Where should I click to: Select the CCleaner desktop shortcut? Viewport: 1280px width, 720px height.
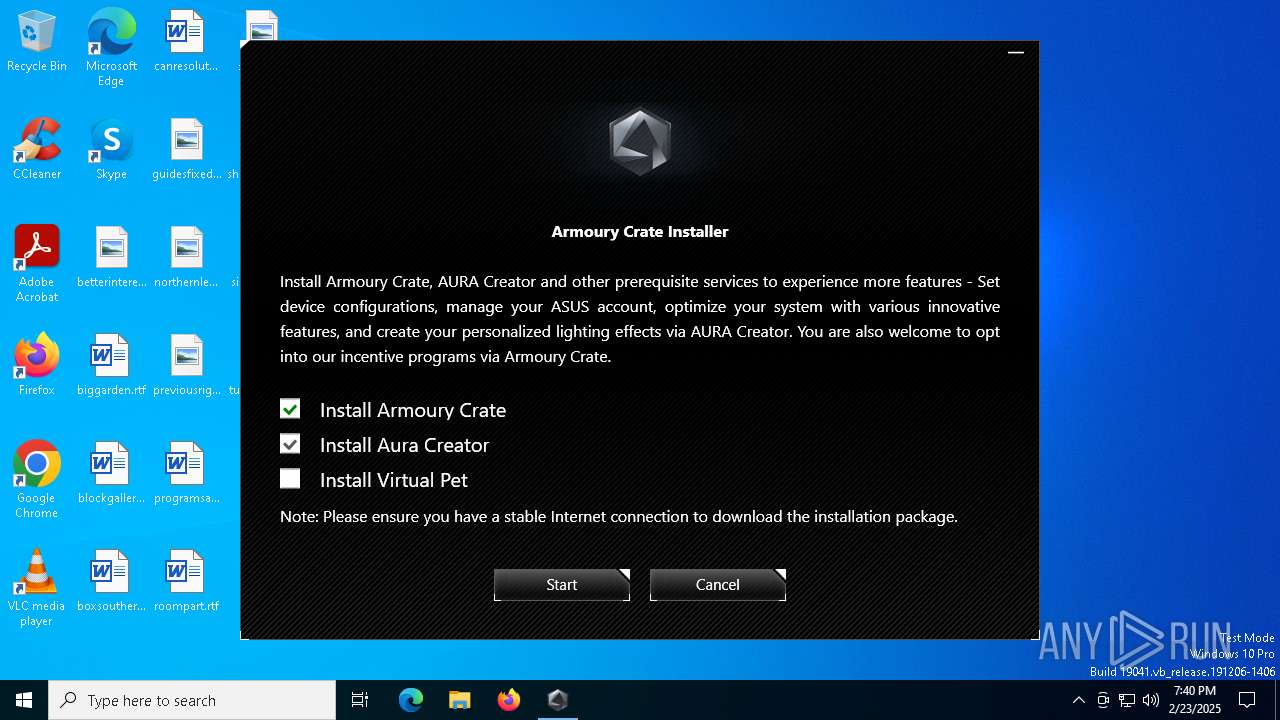37,150
